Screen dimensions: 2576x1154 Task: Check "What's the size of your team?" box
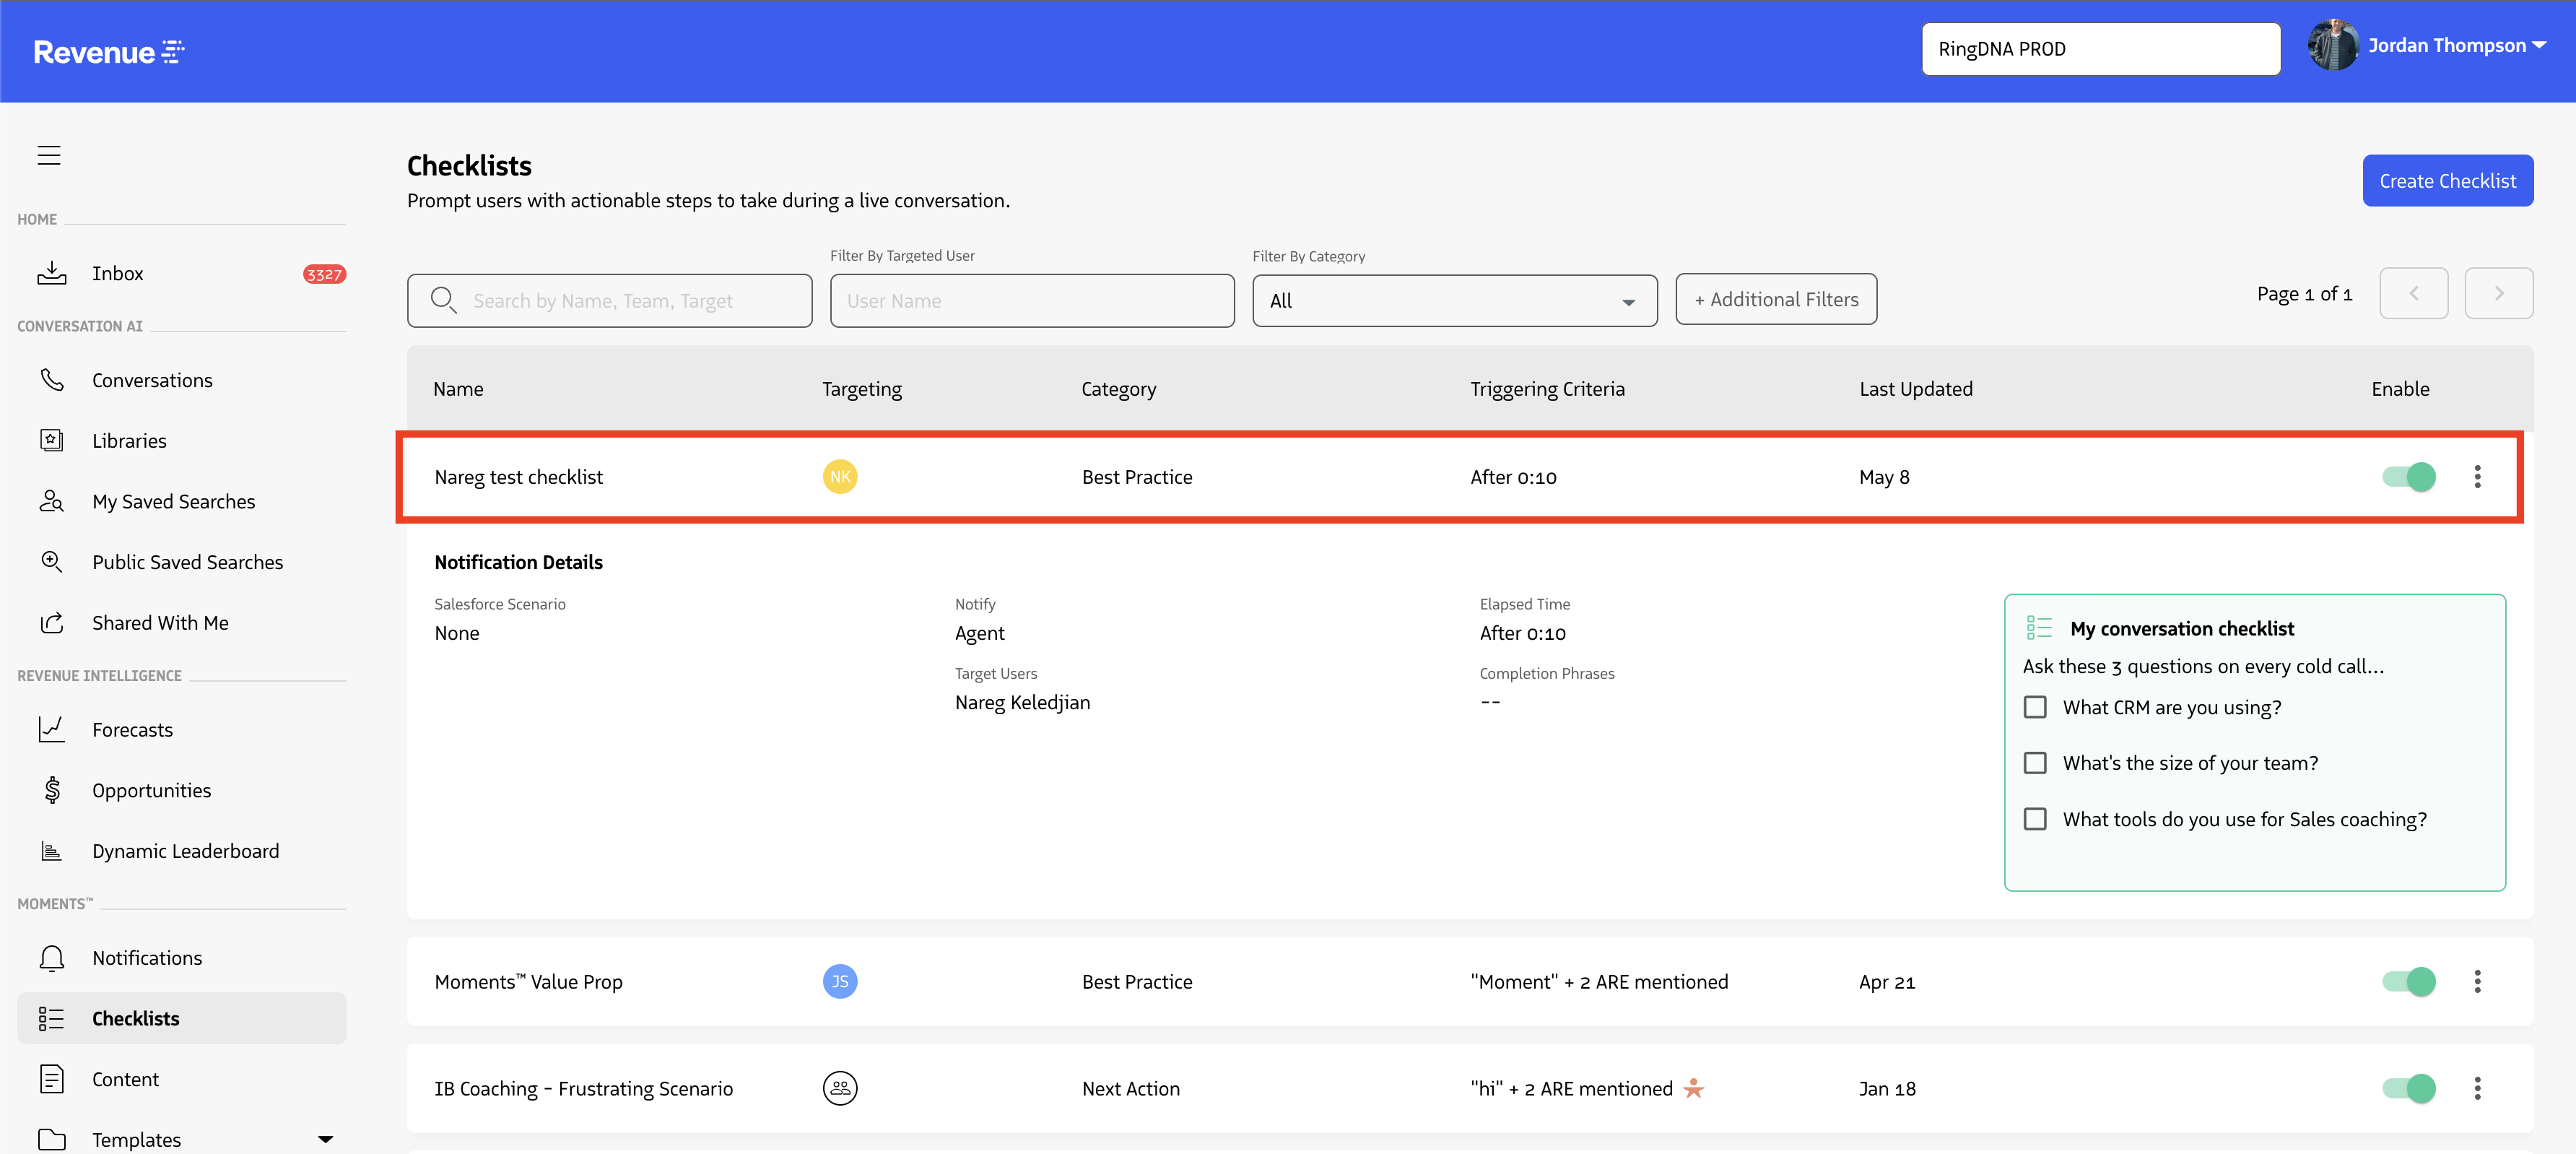point(2035,763)
